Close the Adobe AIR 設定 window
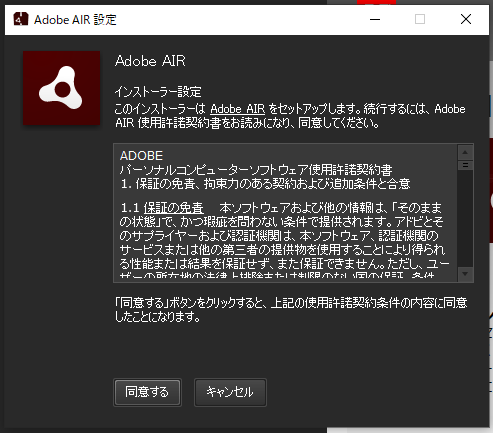493x433 pixels. click(x=466, y=19)
